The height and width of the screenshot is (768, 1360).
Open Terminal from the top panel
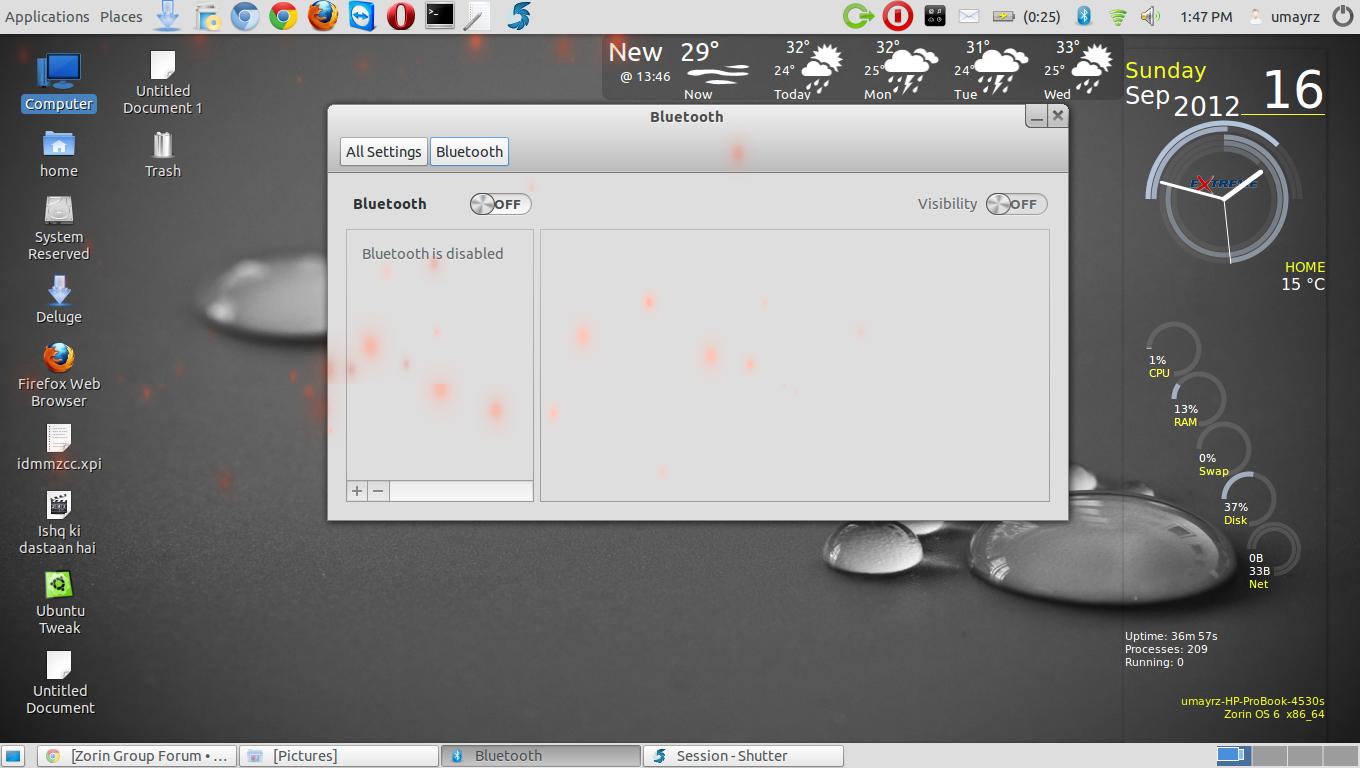439,16
